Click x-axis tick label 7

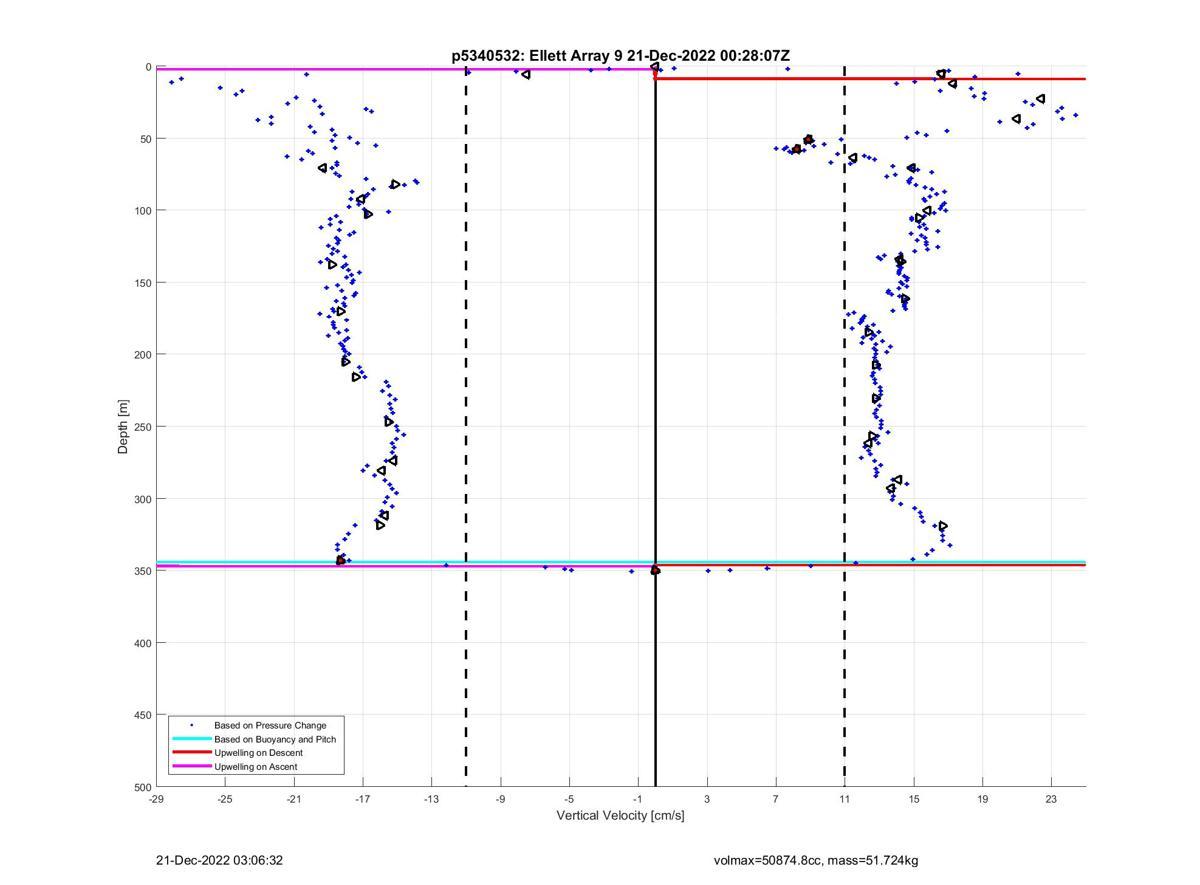pyautogui.click(x=776, y=799)
